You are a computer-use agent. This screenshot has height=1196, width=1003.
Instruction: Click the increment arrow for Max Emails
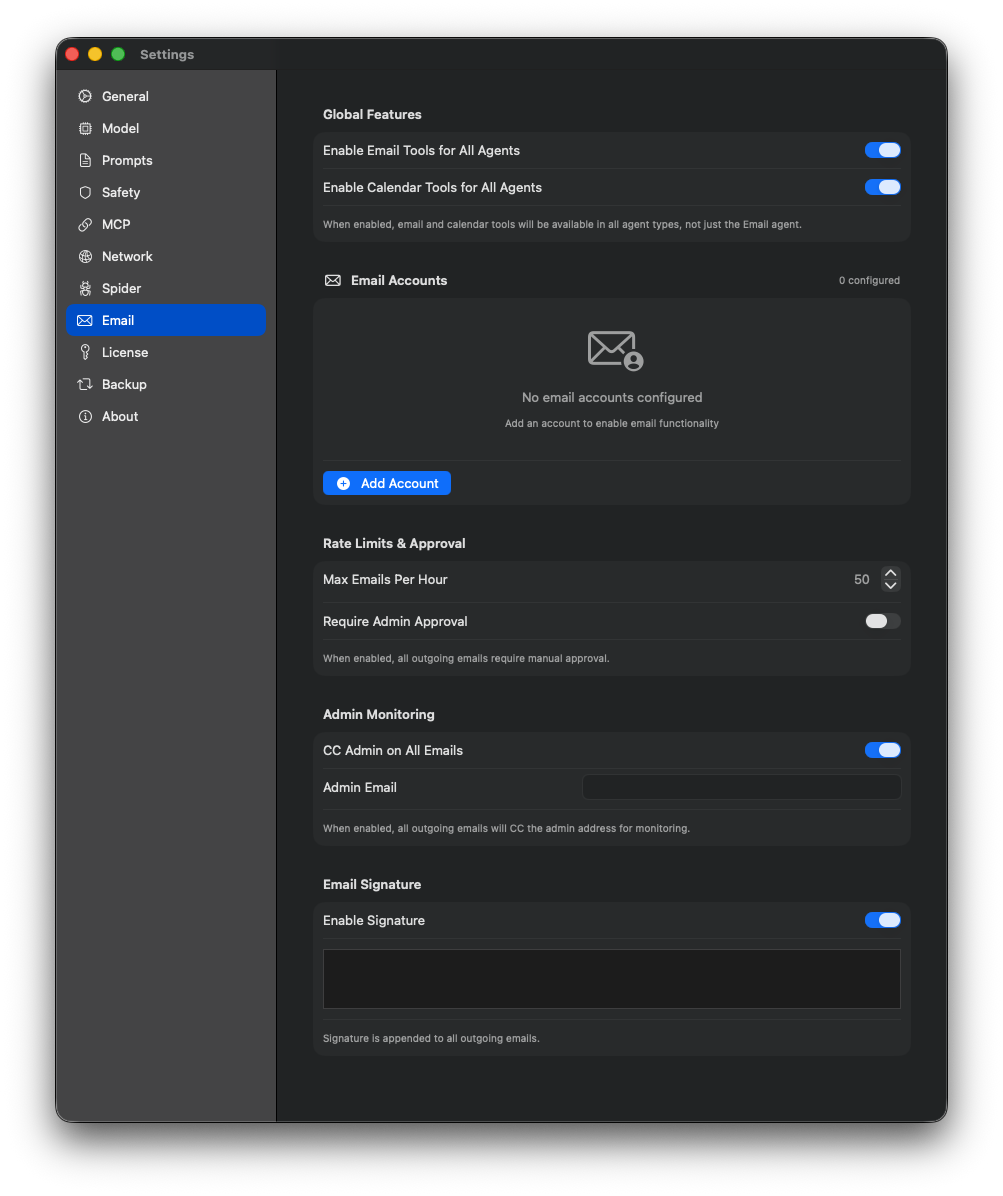(889, 573)
